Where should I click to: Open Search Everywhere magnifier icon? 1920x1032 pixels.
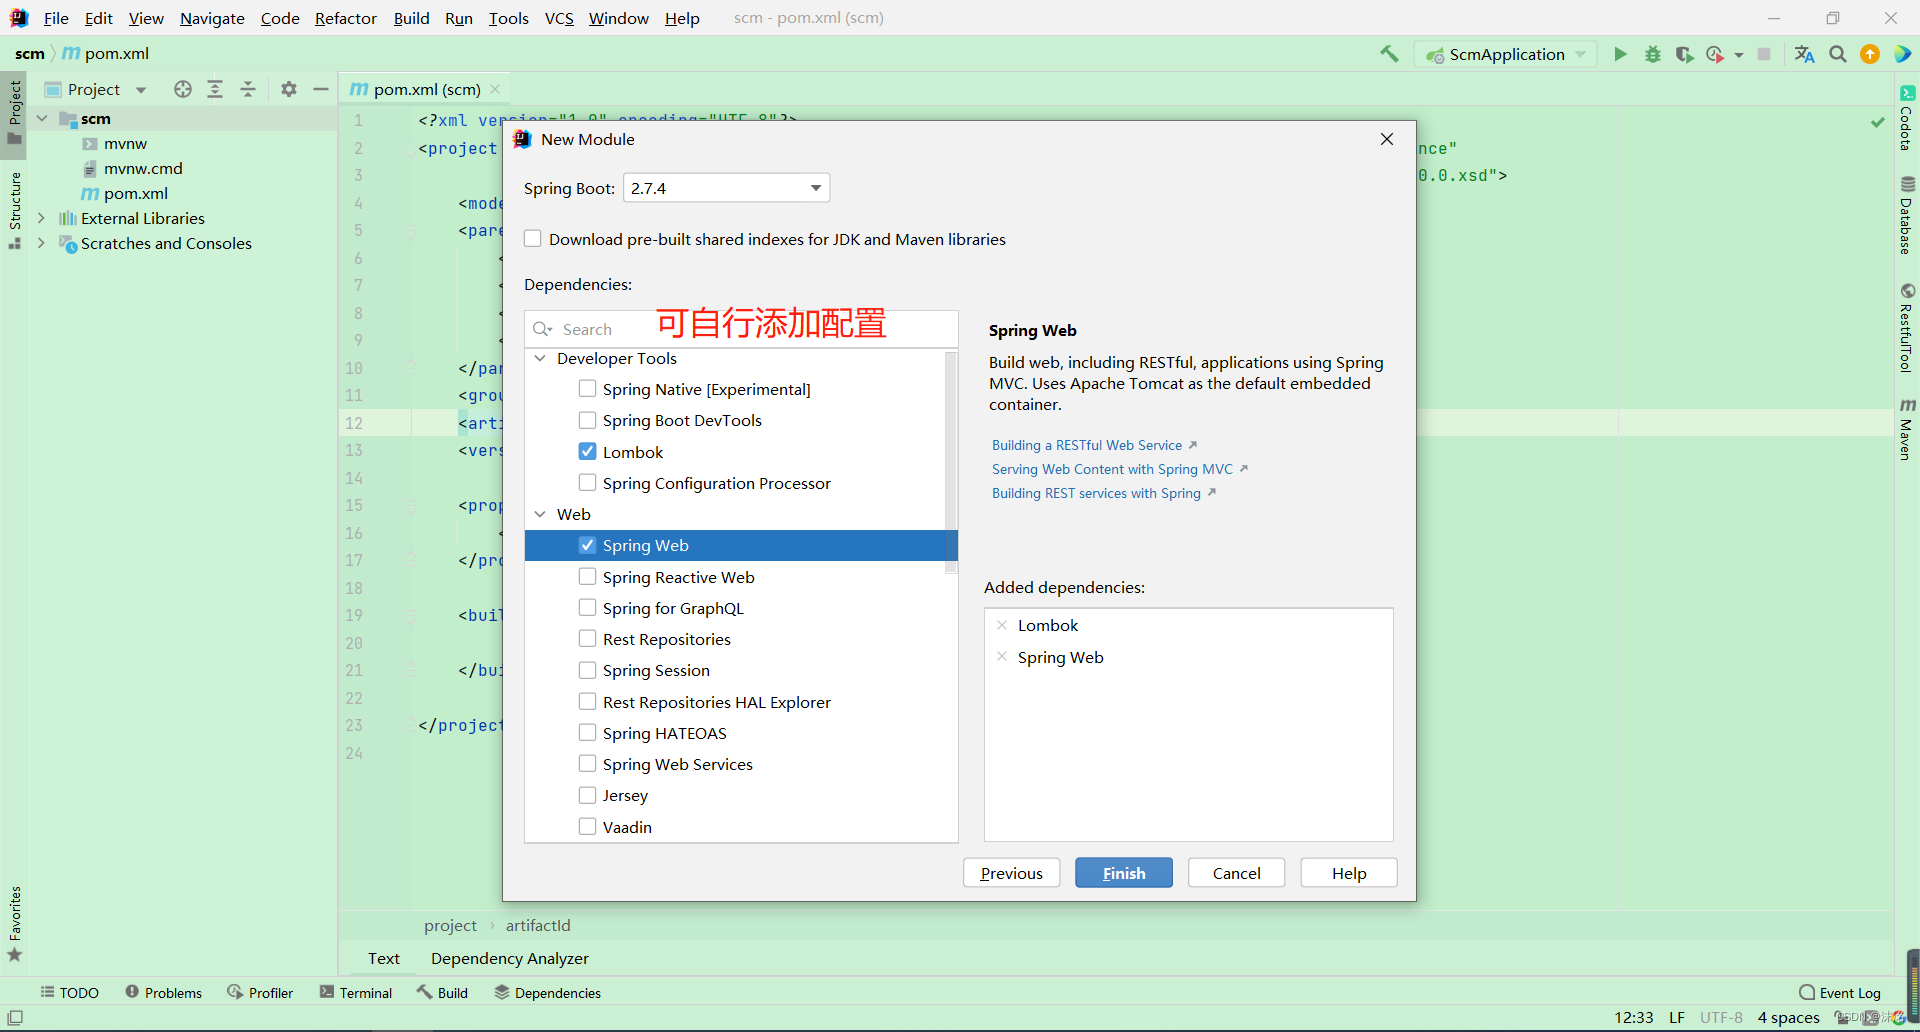pos(1838,54)
